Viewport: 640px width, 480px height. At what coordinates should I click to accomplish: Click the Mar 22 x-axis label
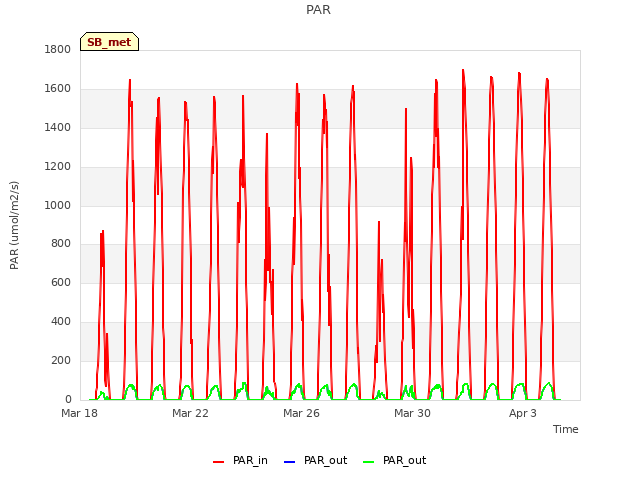tap(190, 413)
